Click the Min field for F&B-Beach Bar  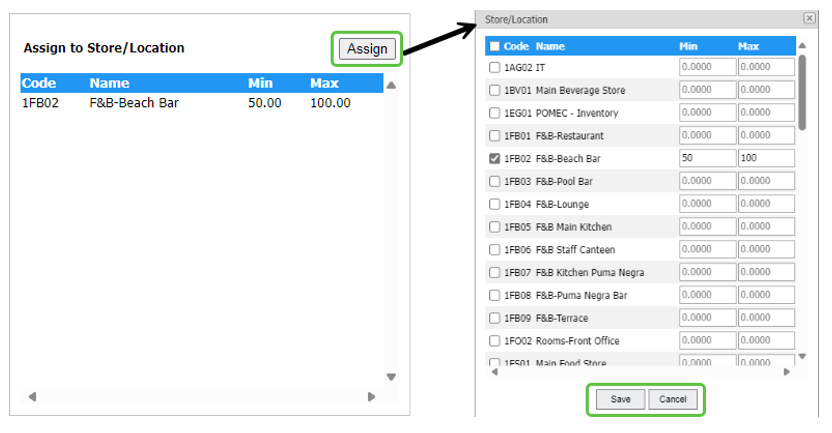click(x=706, y=159)
